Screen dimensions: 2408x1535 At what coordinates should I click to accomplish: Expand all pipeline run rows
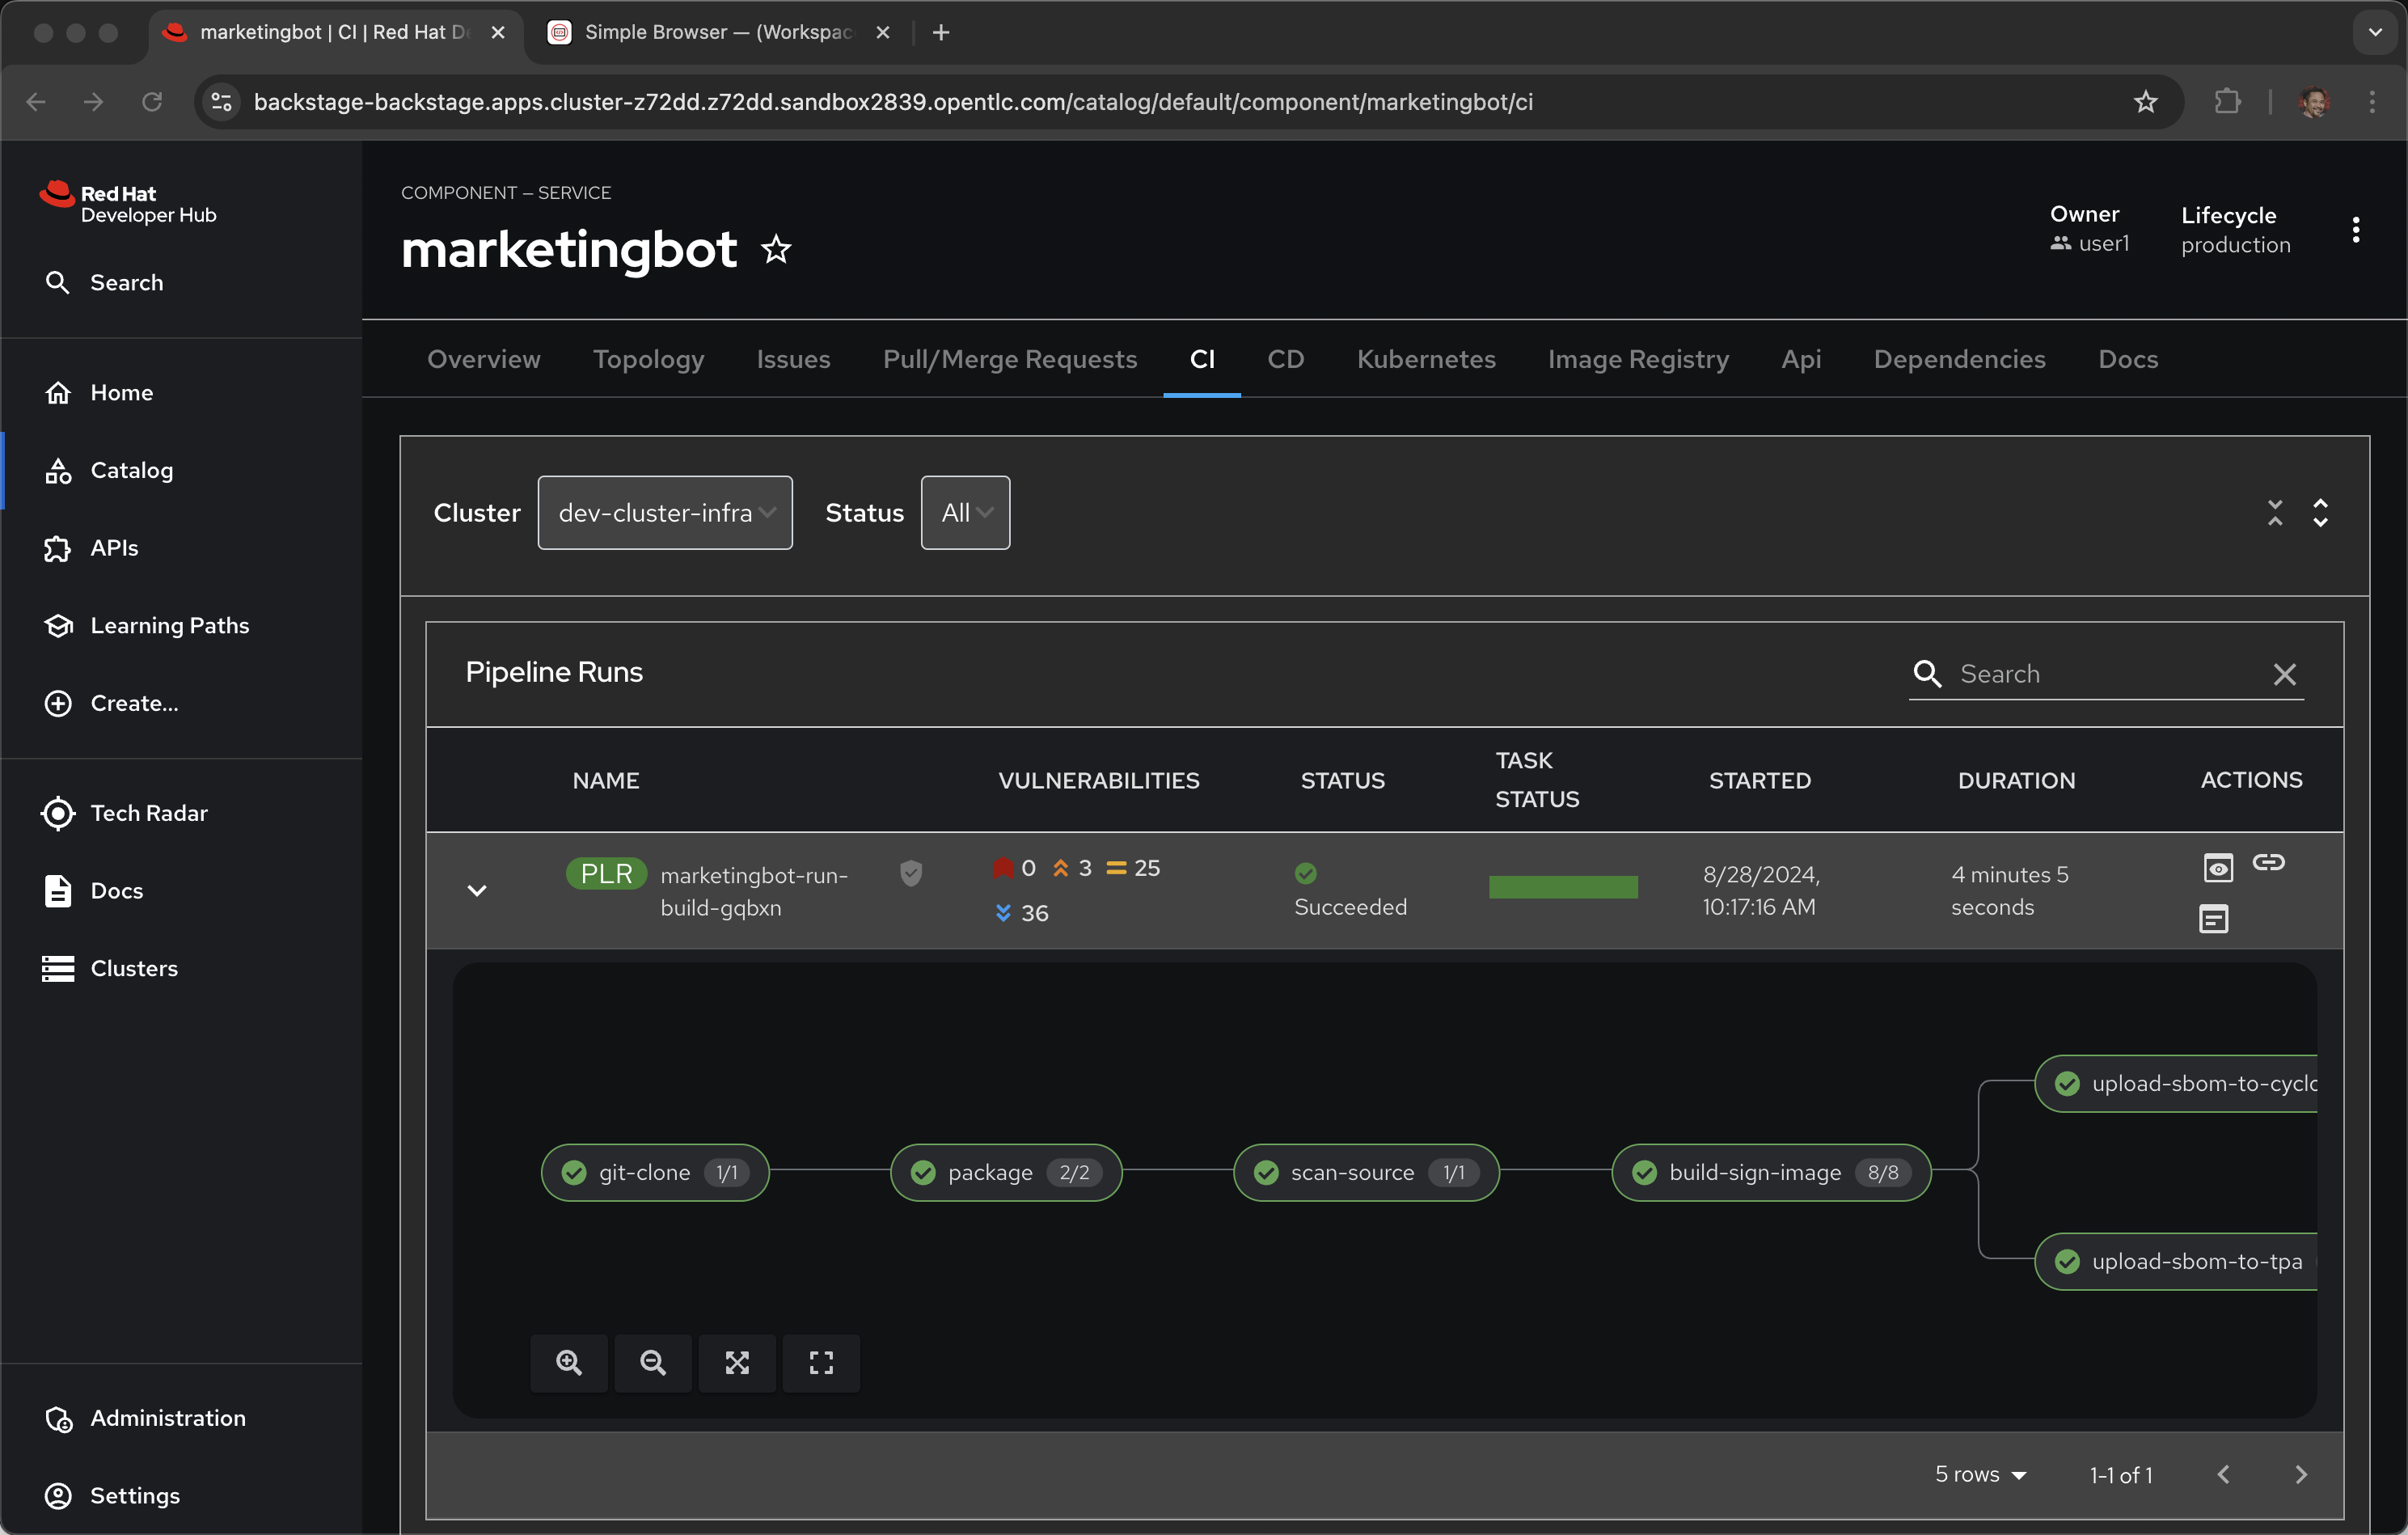point(2320,513)
